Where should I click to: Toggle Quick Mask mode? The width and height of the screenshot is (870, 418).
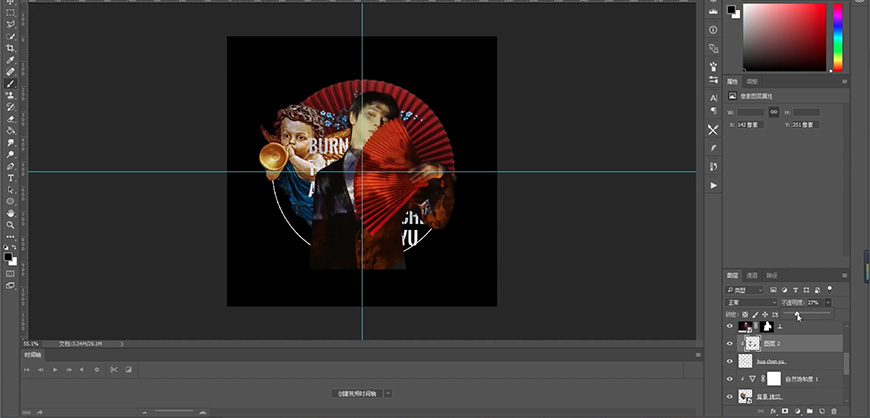[11, 274]
